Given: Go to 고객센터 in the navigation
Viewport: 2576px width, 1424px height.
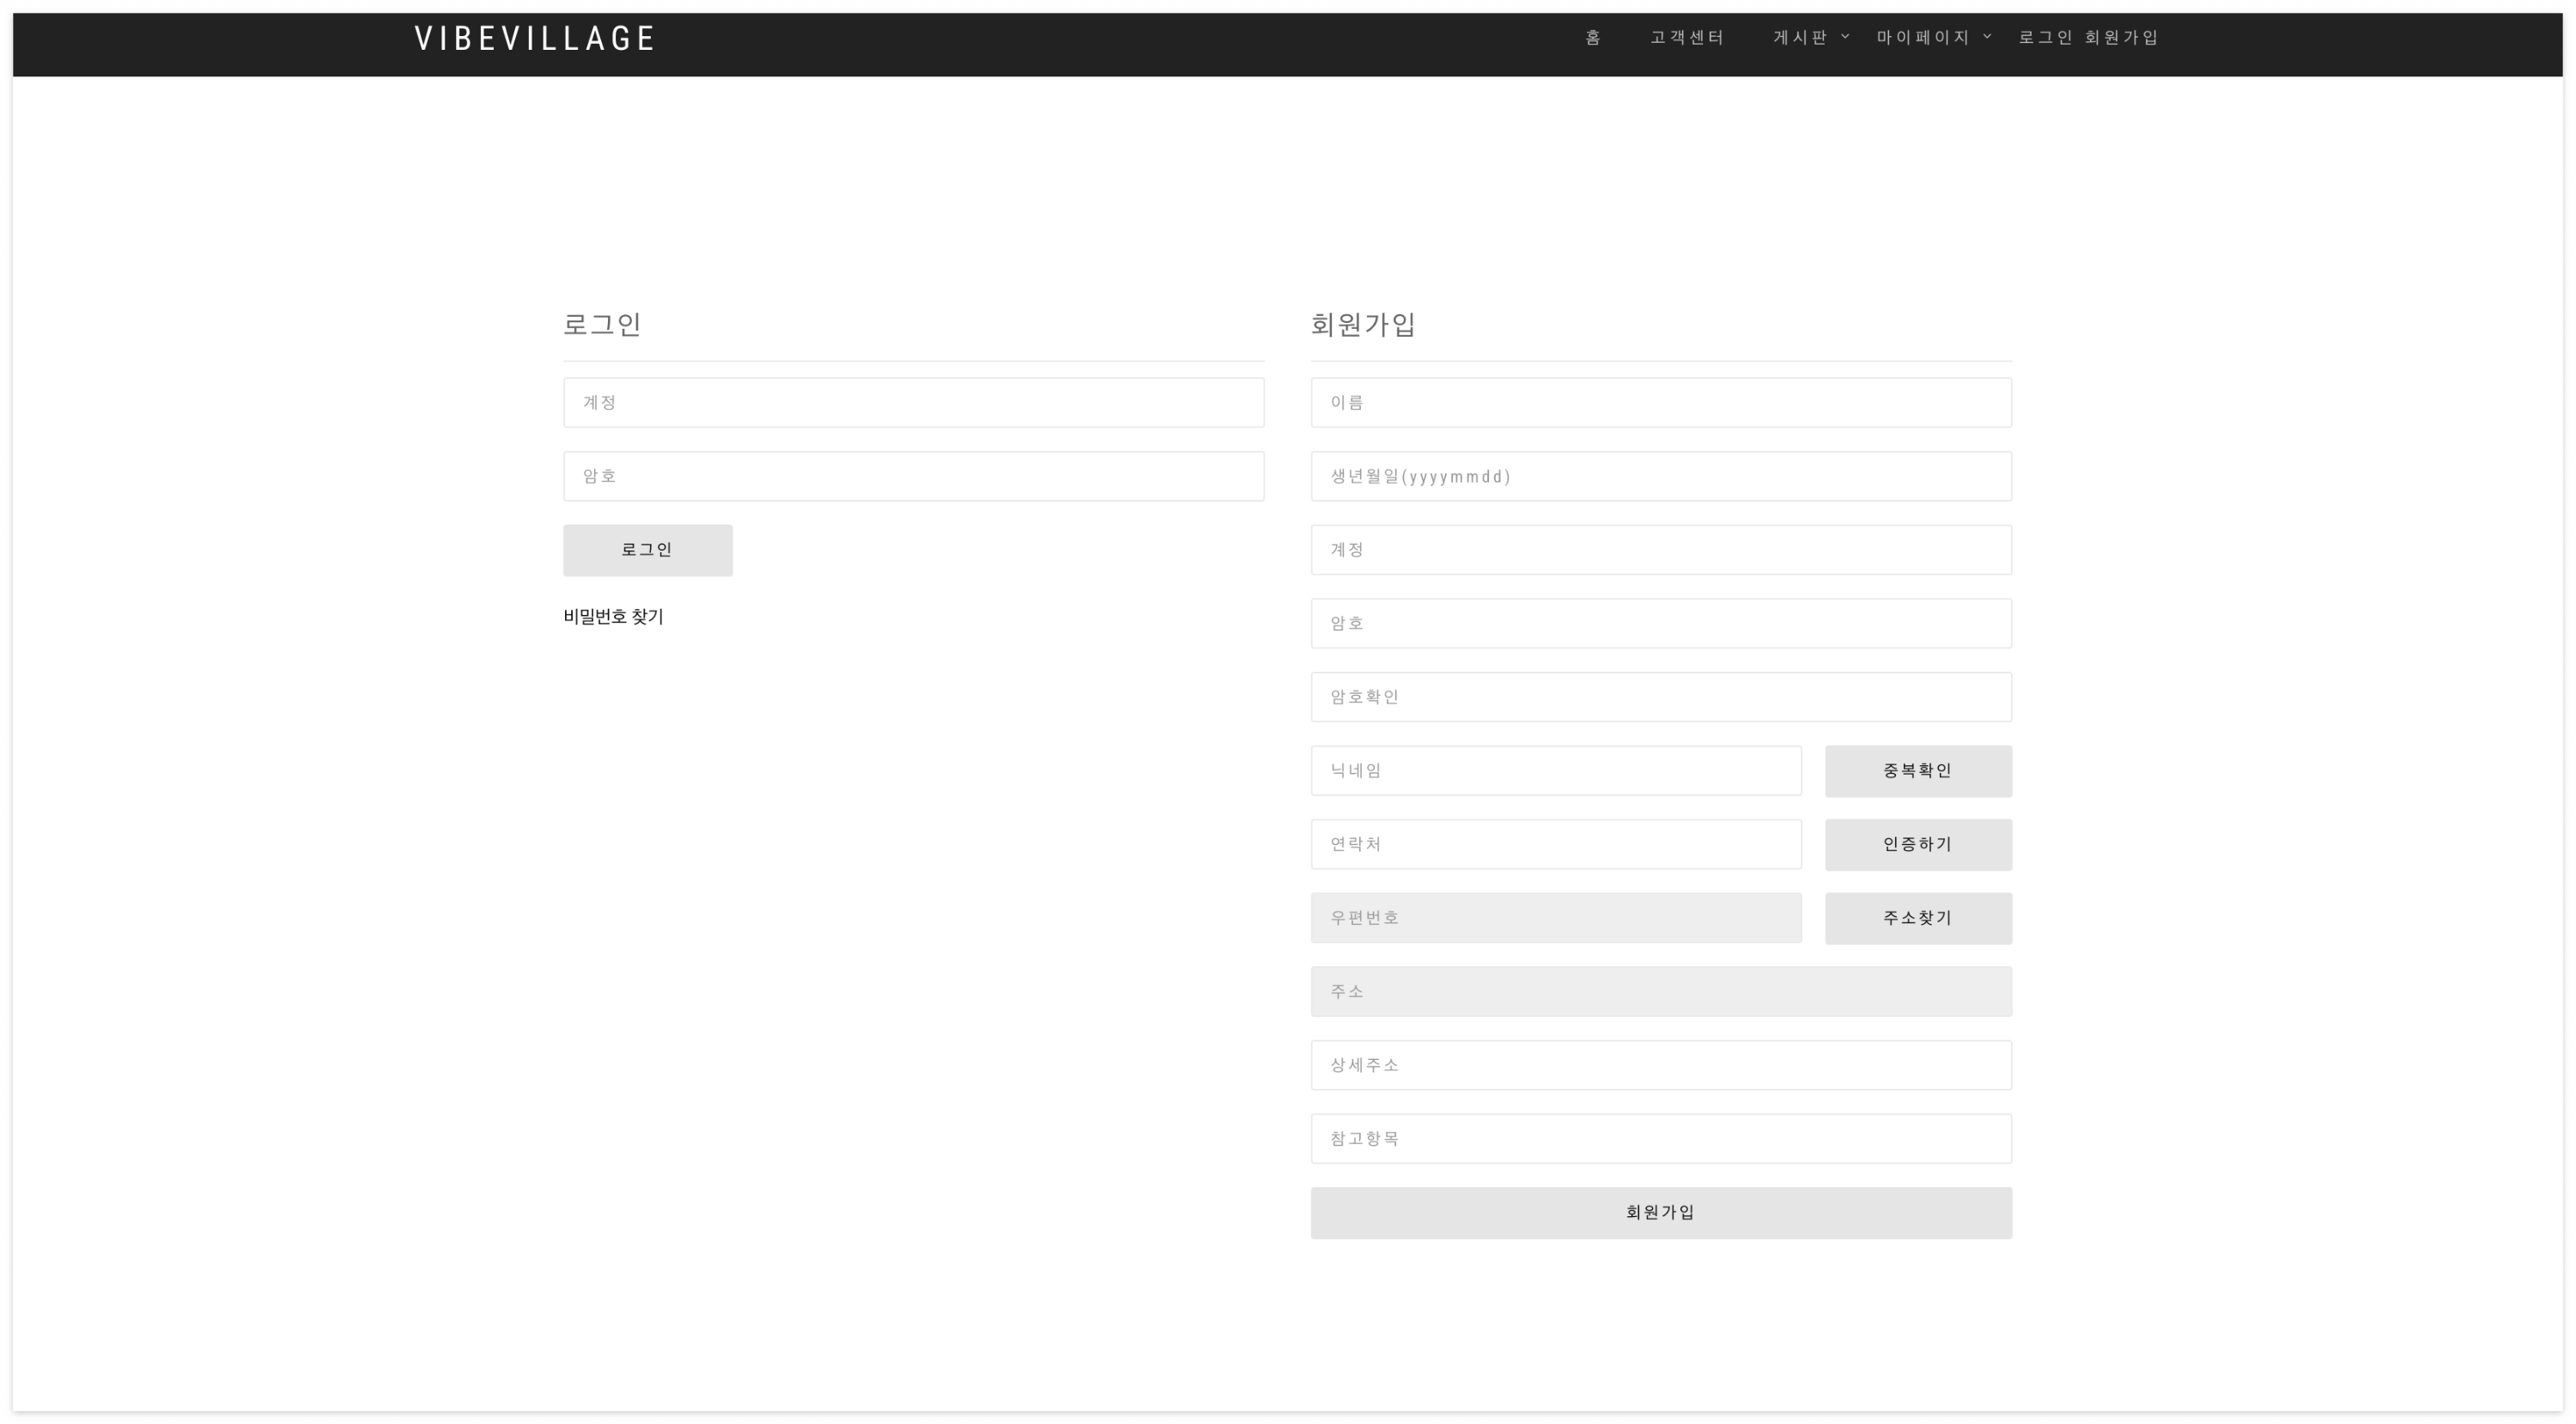Looking at the screenshot, I should [x=1686, y=38].
